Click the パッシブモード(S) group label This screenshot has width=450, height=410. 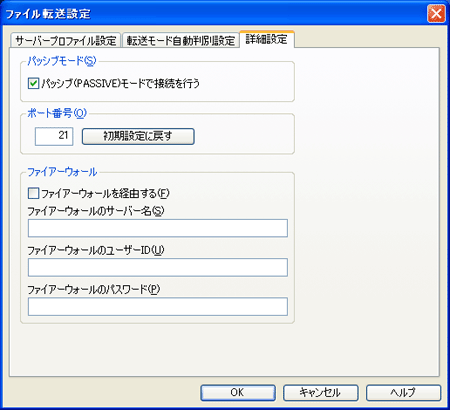[x=62, y=61]
